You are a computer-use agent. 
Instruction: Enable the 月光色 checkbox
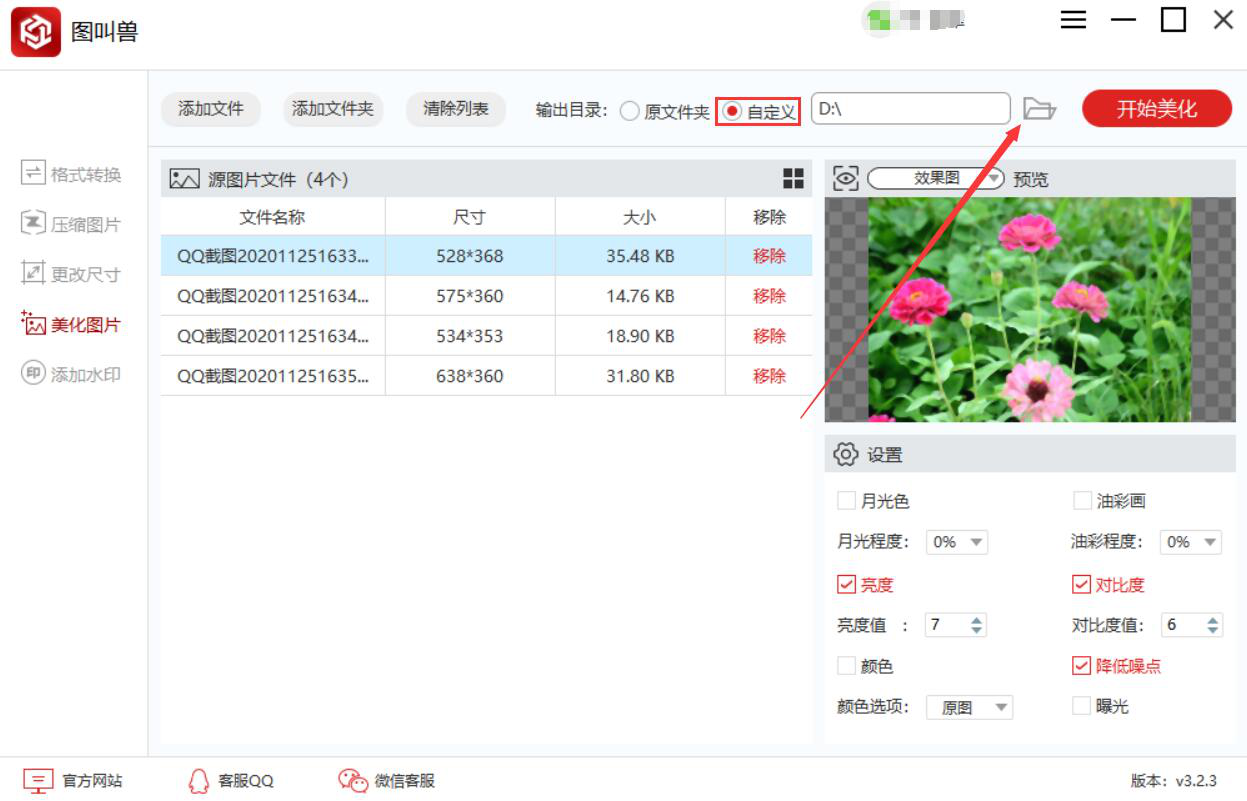tap(846, 501)
